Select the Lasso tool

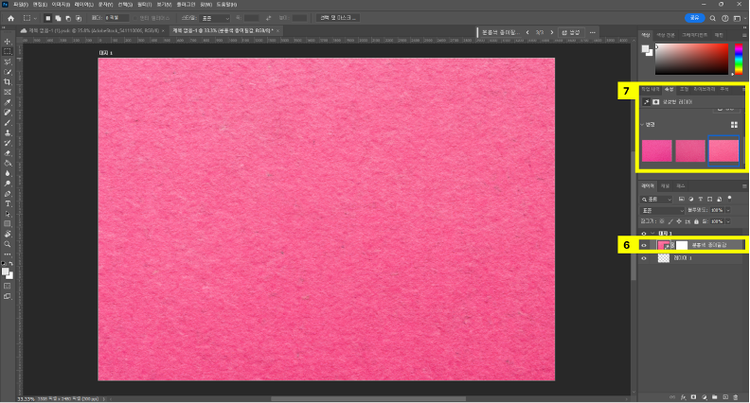click(7, 62)
